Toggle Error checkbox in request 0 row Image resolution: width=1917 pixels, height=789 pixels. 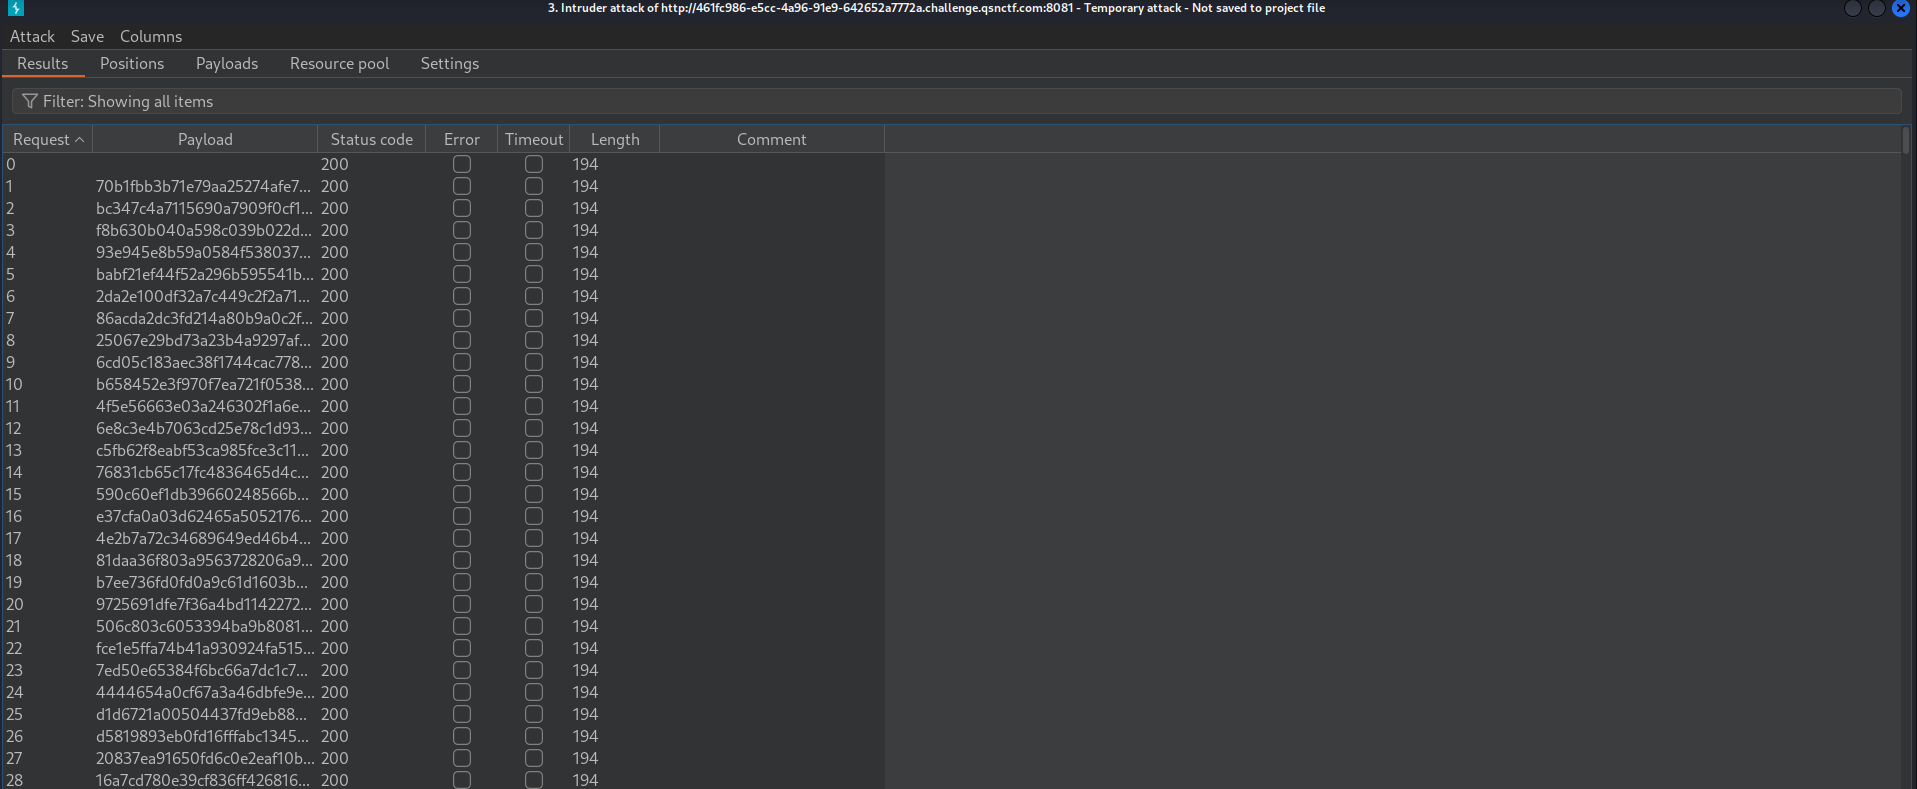[462, 164]
